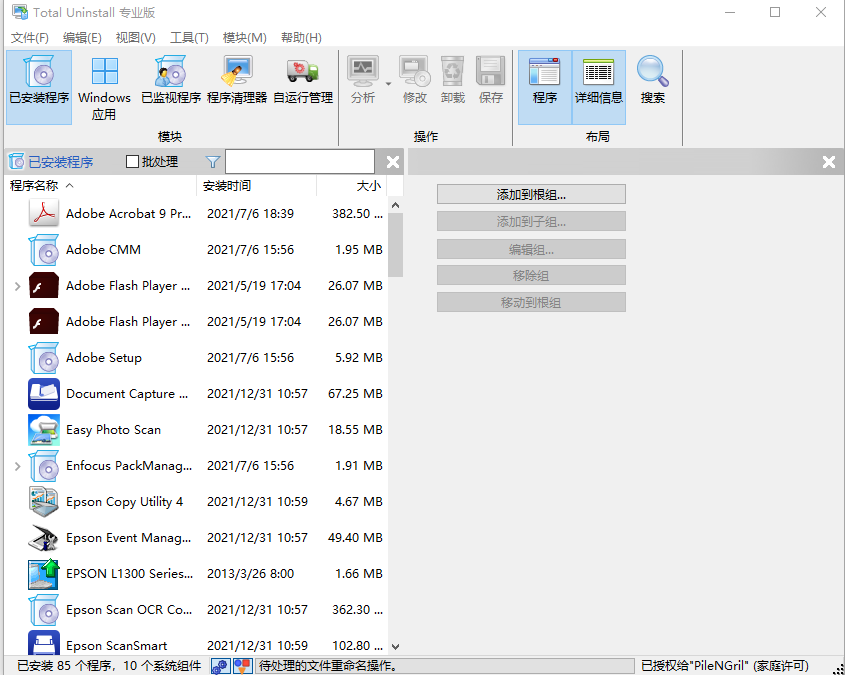Screen dimensions: 845x675
Task: Click the 修改 toolbar button
Action: pyautogui.click(x=414, y=80)
